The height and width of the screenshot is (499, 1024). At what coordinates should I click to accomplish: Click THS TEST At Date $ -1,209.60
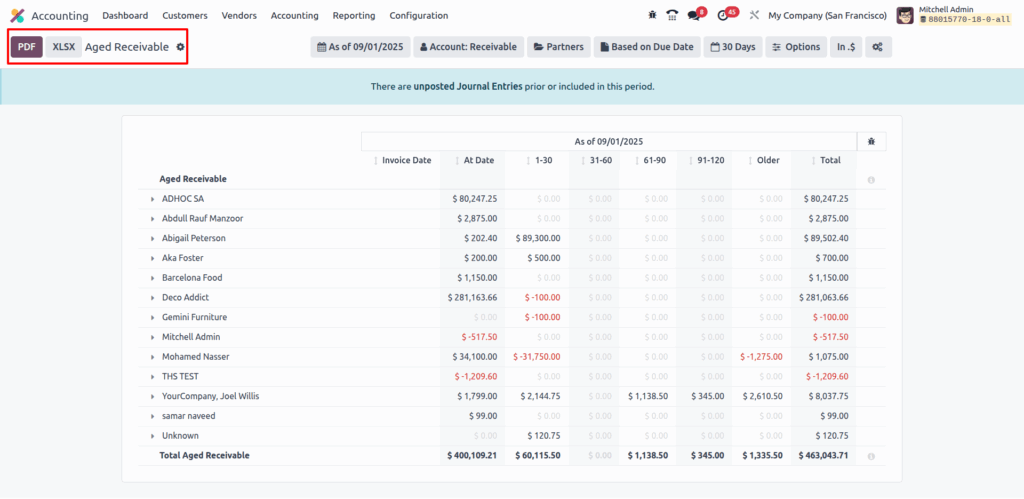(x=476, y=377)
